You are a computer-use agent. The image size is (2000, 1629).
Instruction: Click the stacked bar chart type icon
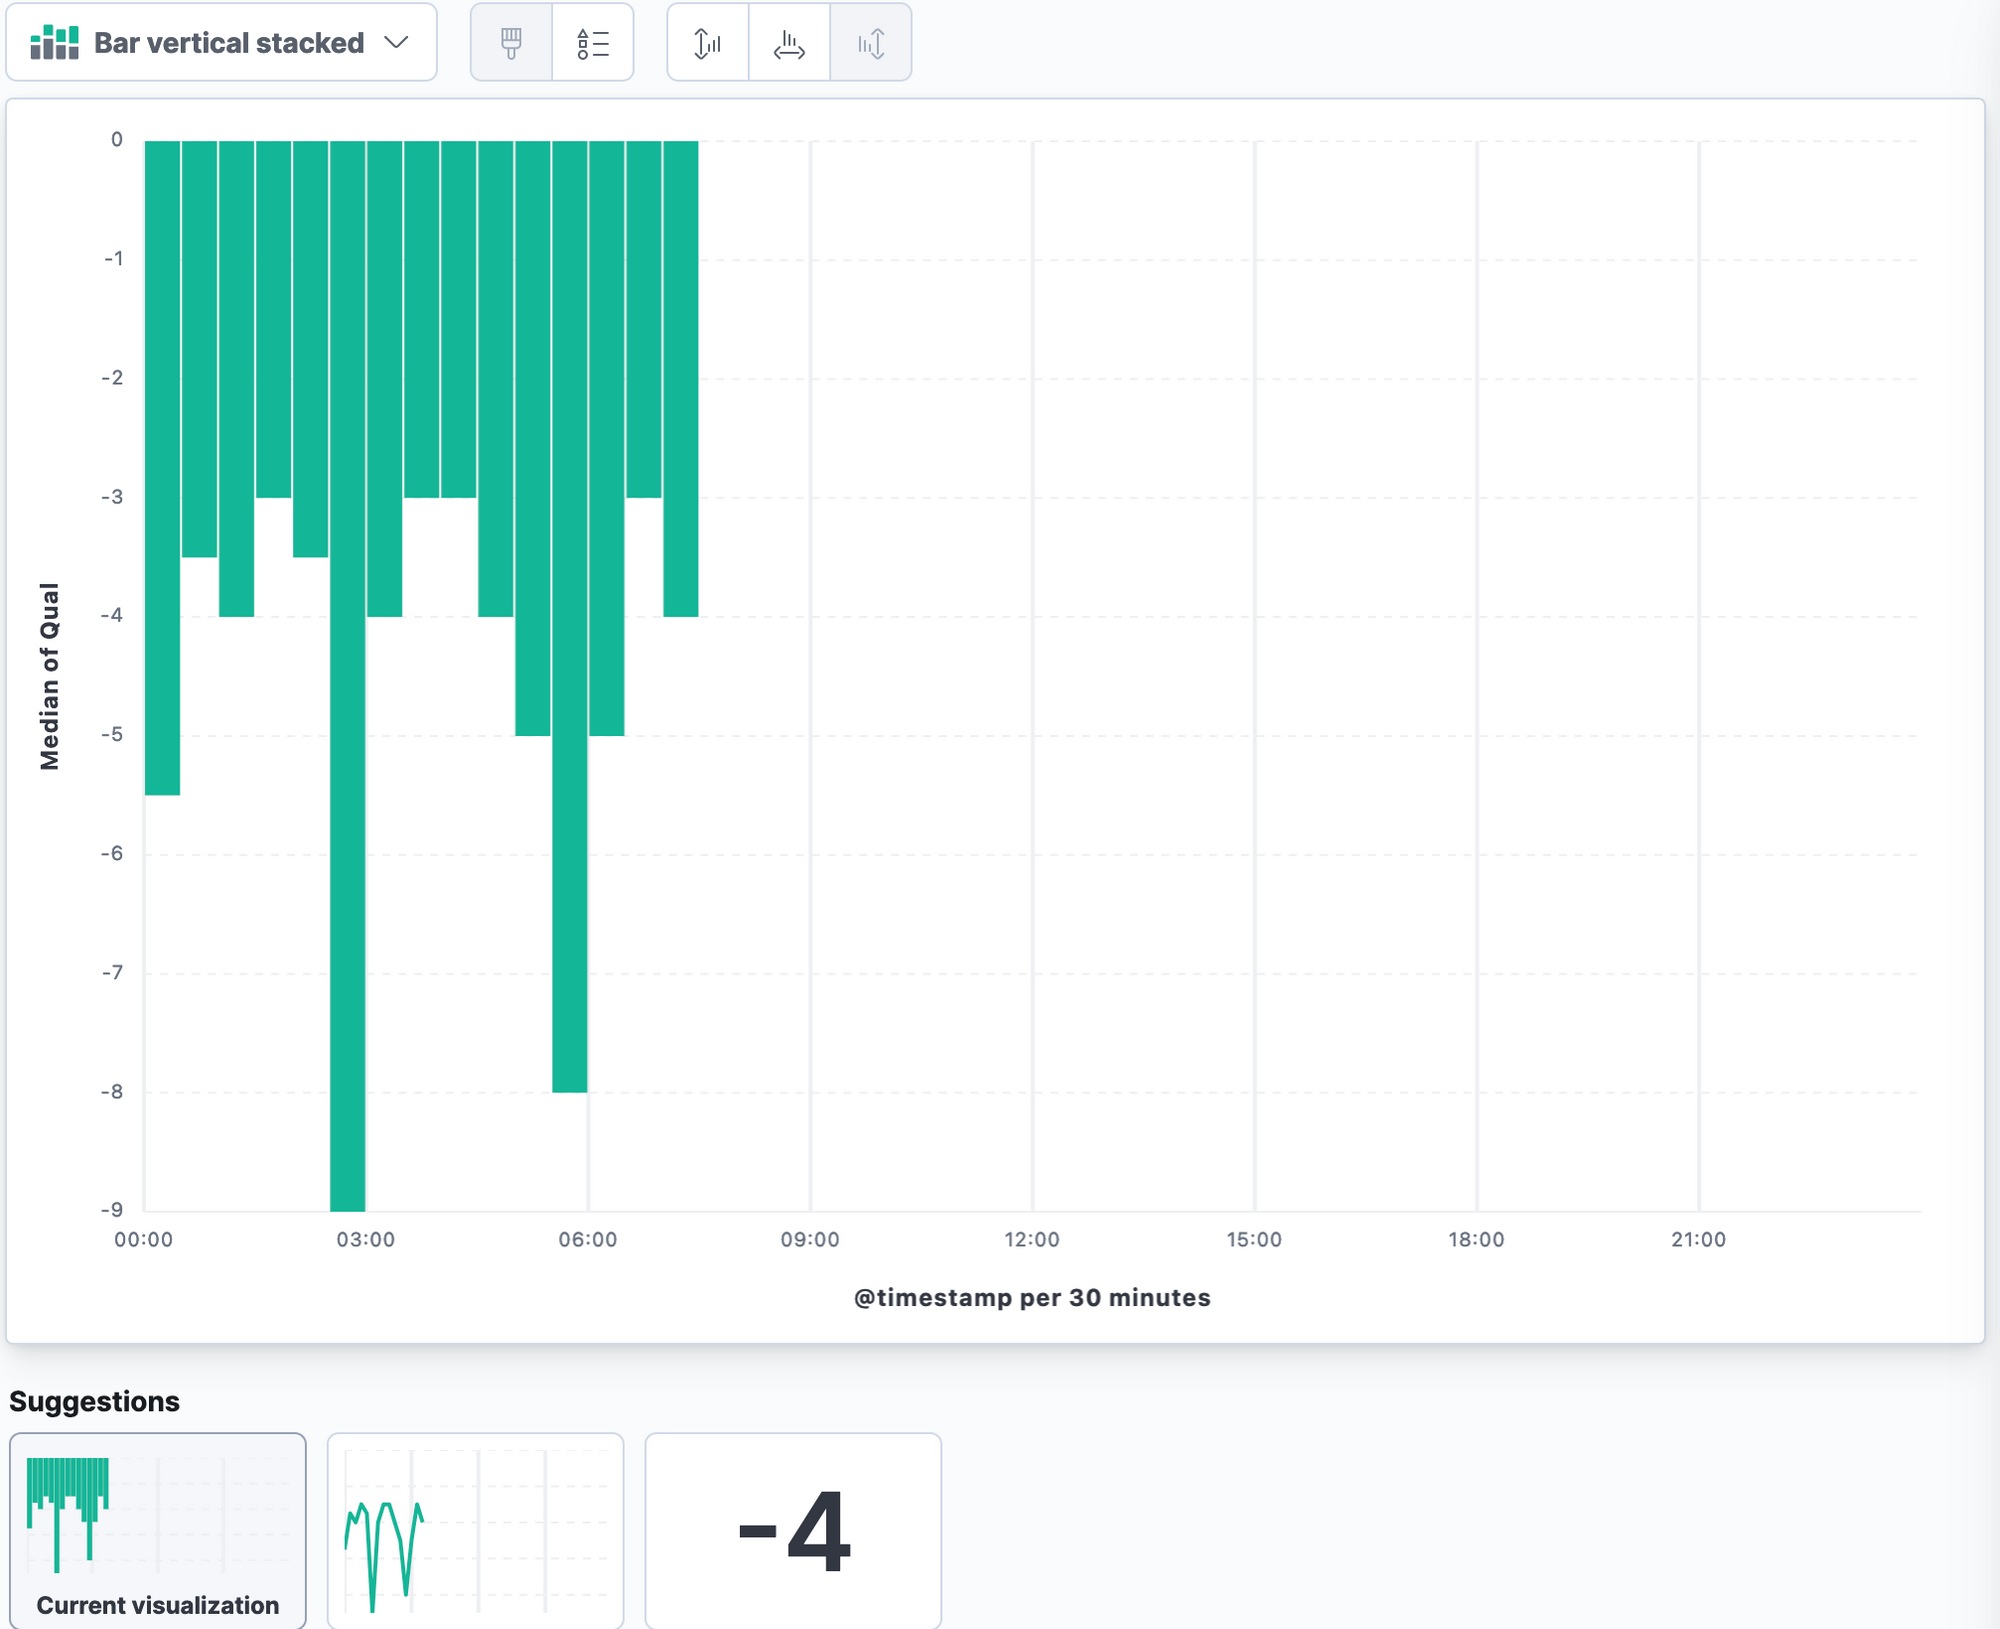click(x=54, y=43)
